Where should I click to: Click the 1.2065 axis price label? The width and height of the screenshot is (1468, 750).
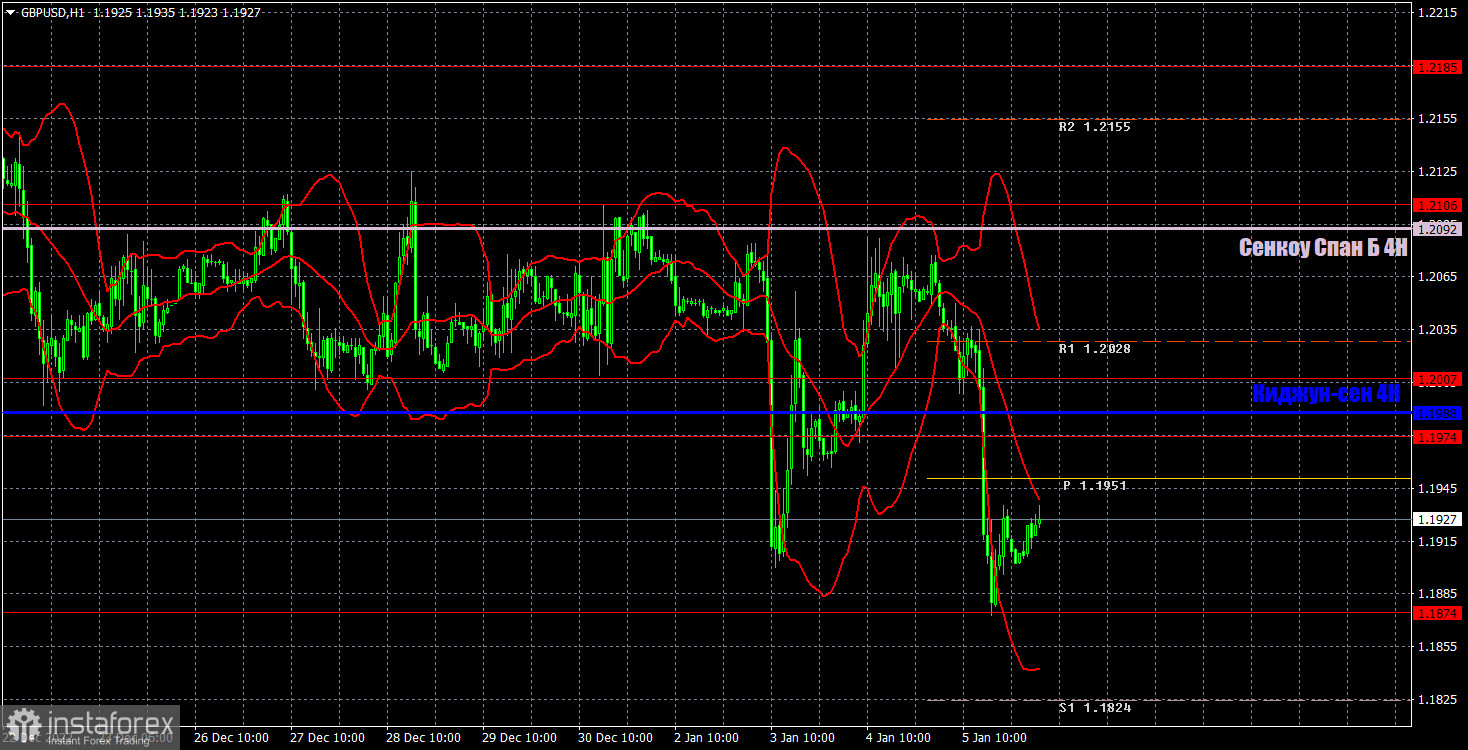1437,276
